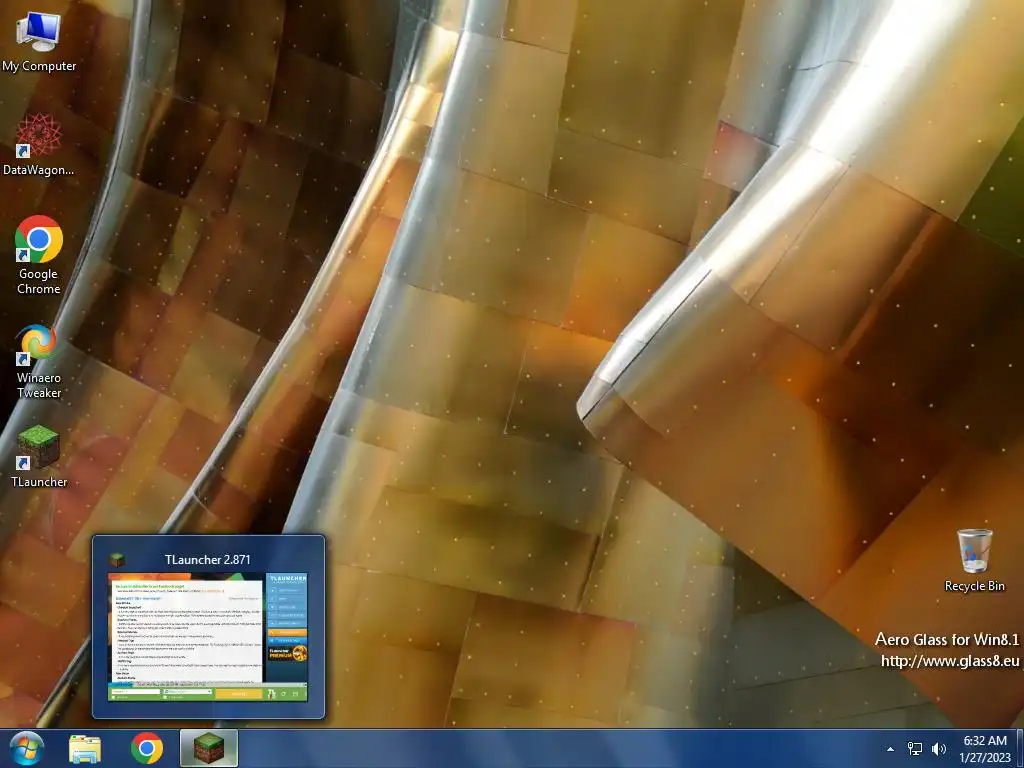This screenshot has height=768, width=1024.
Task: Open the network status tray icon
Action: (915, 749)
